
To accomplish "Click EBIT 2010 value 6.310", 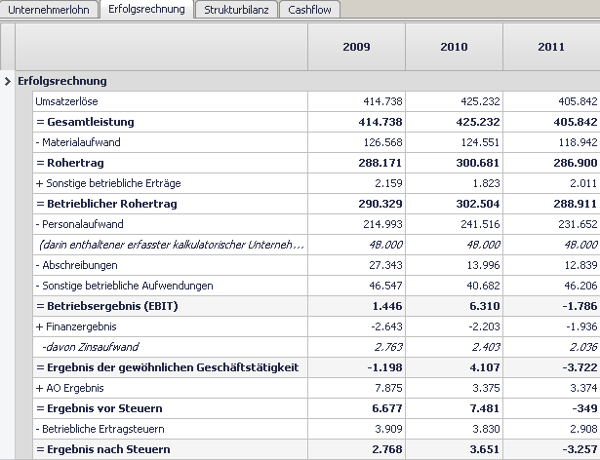I will coord(484,306).
